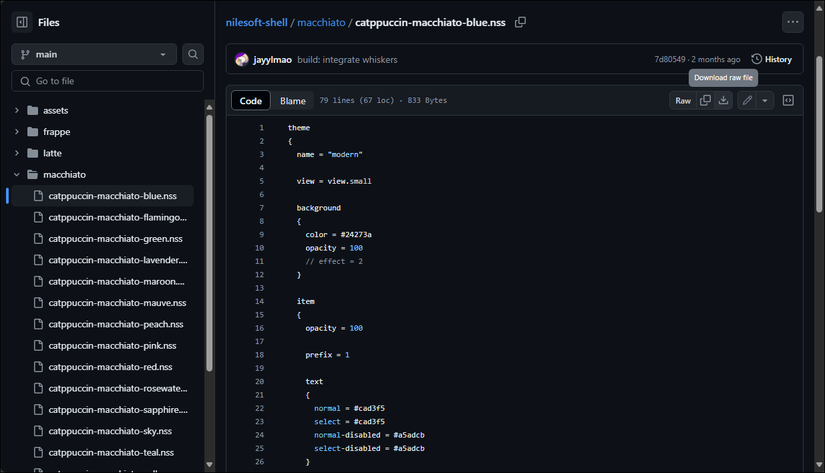Open the symbols panel icon
The image size is (825, 473).
(x=788, y=101)
